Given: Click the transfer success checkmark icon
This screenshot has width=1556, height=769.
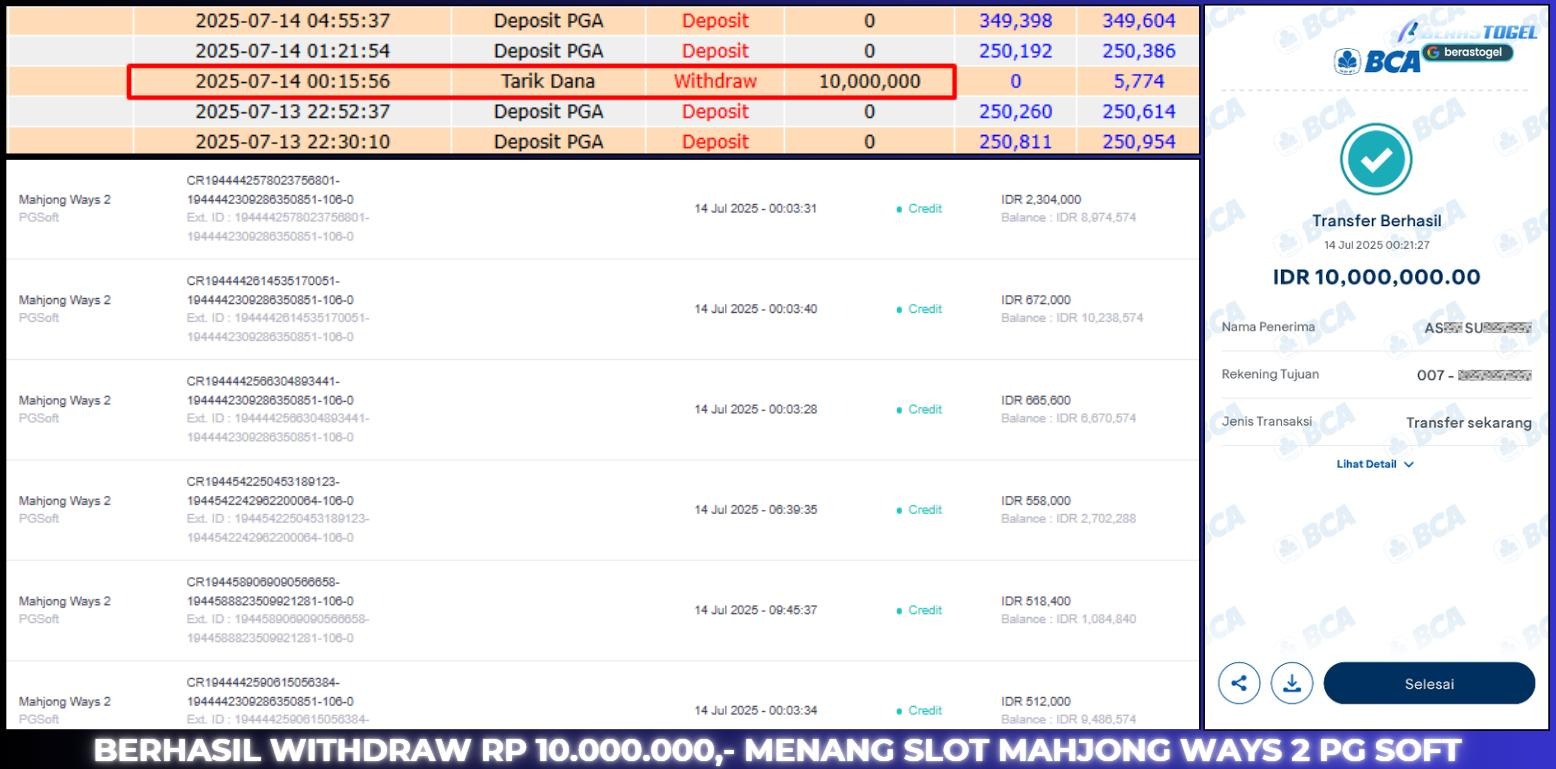Looking at the screenshot, I should (x=1376, y=158).
